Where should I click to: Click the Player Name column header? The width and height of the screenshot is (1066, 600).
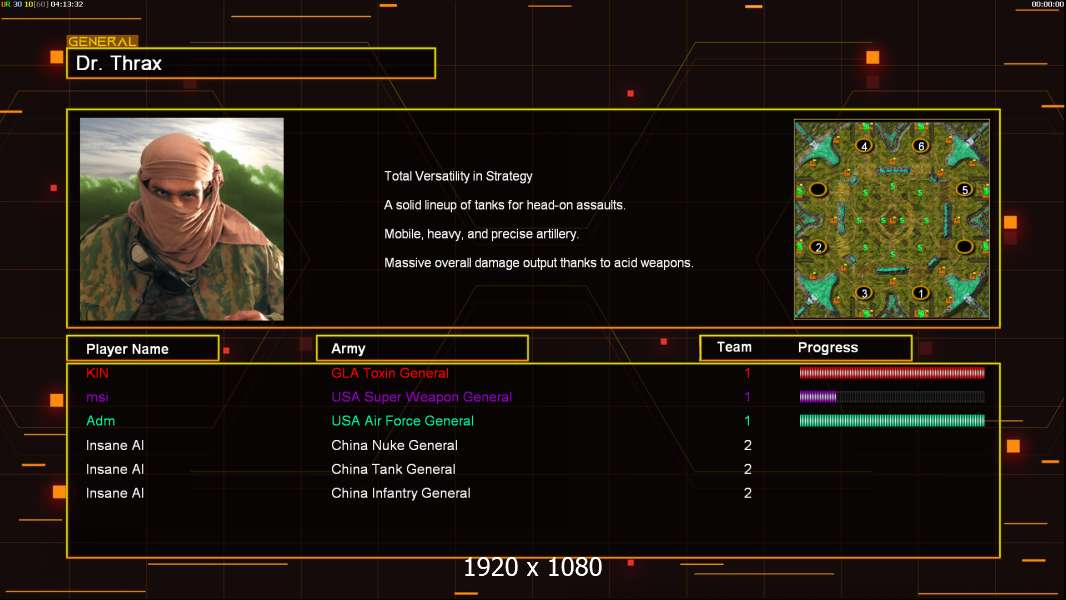pos(143,349)
